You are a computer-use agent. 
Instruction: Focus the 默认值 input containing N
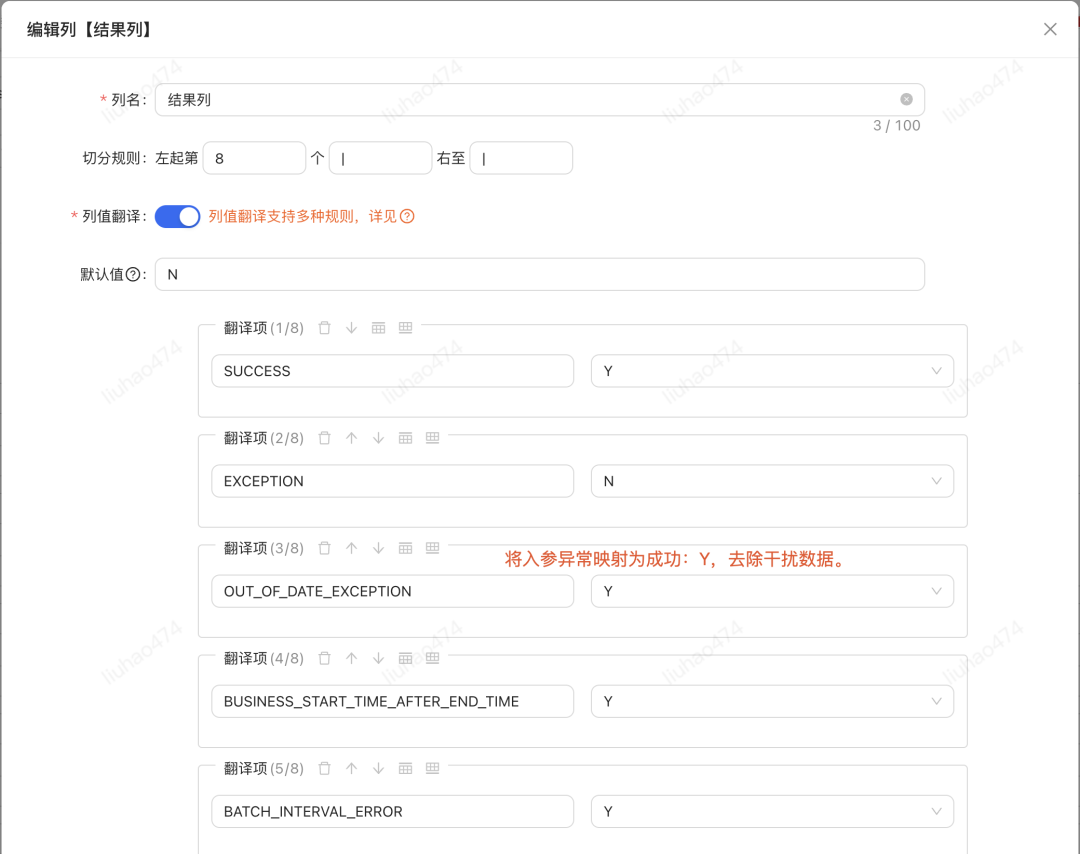coord(539,274)
